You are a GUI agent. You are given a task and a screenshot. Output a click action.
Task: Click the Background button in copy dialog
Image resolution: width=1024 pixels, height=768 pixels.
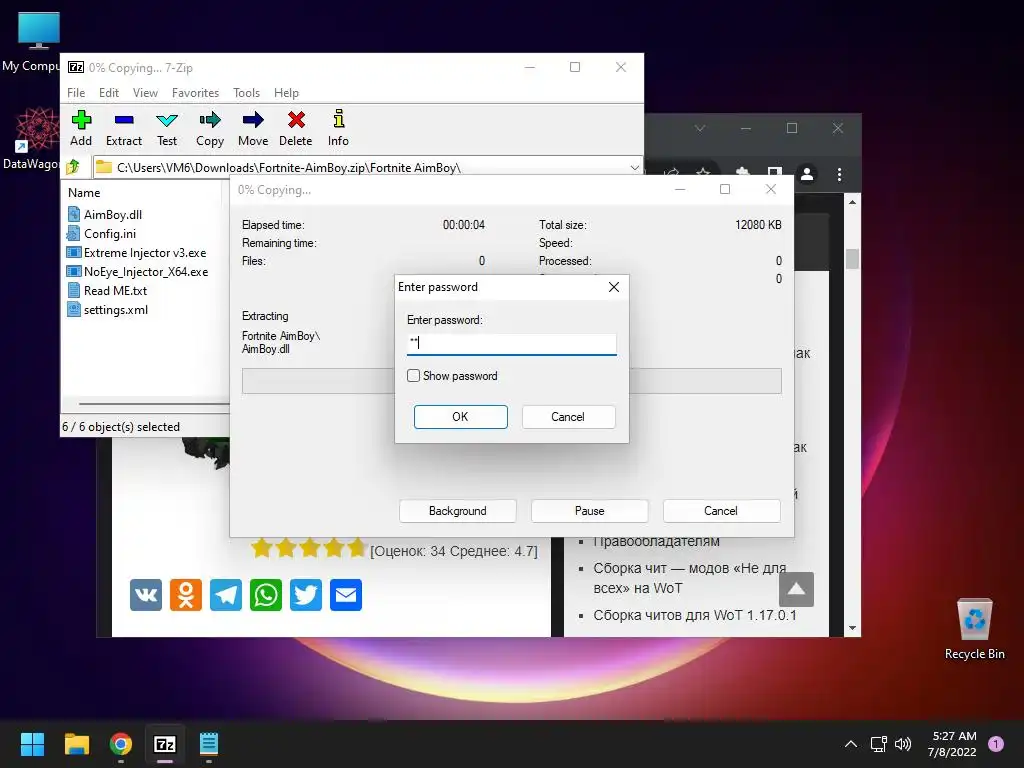(x=458, y=511)
